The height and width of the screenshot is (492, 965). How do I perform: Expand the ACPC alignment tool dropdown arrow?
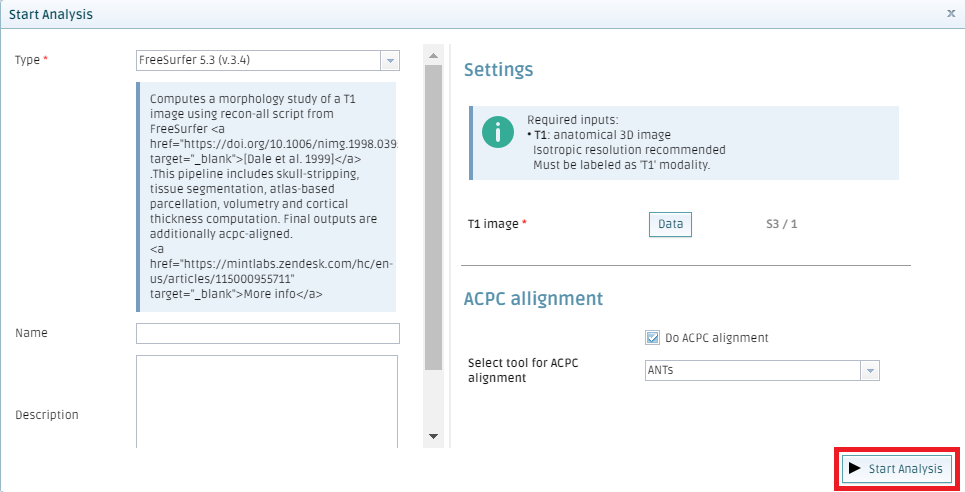[x=870, y=371]
